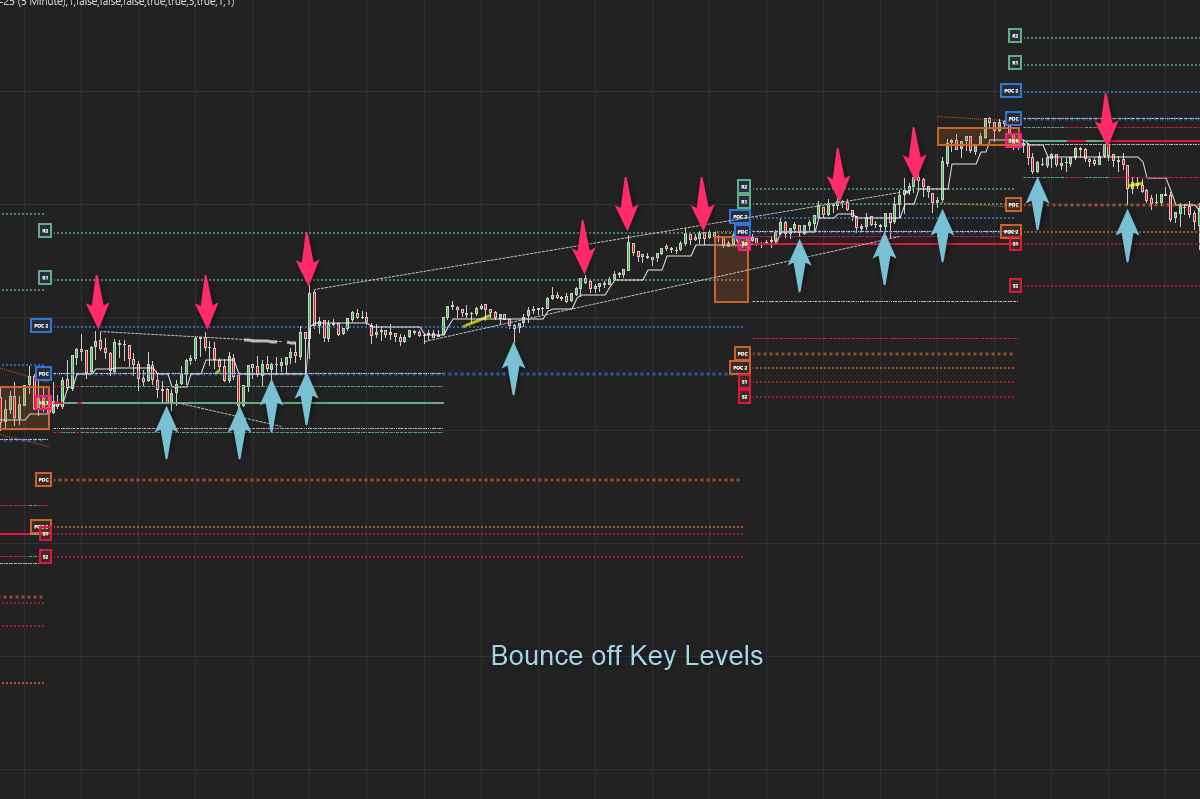Select the tall orange rectangle in chart center
This screenshot has width=1200, height=799.
click(731, 272)
